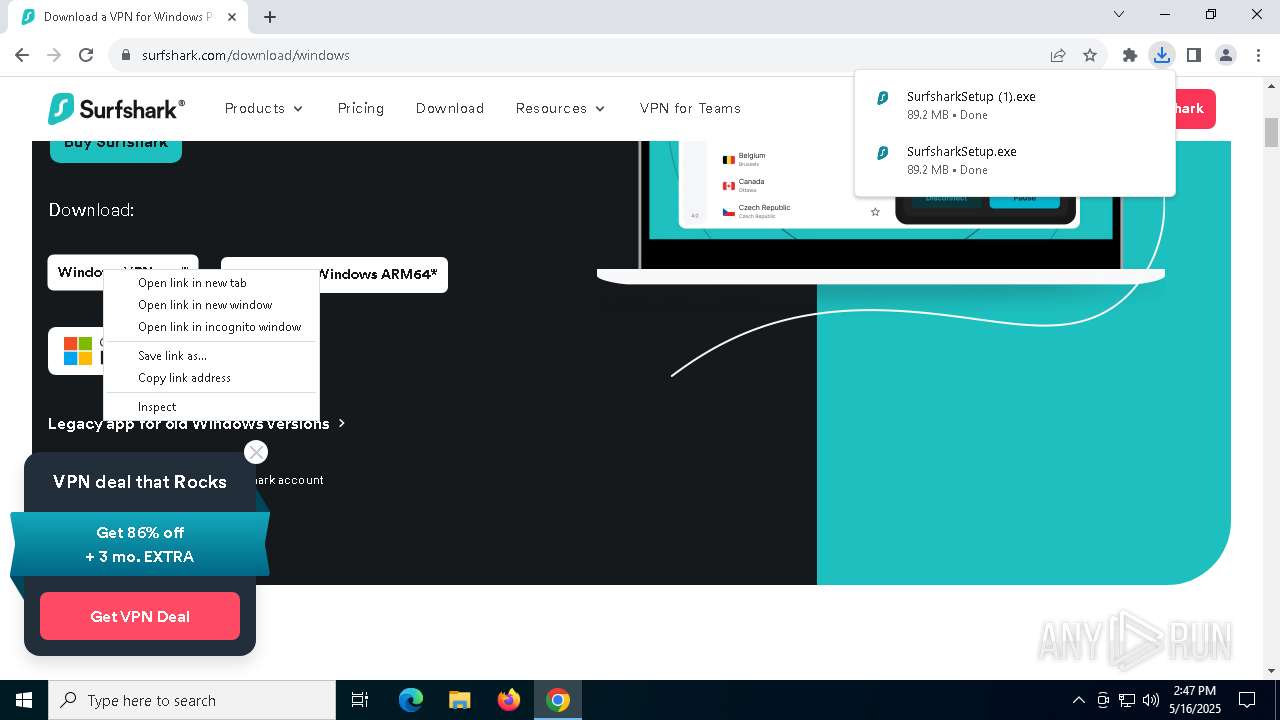Click the Buy Surfshark button
1280x720 pixels.
tap(116, 148)
